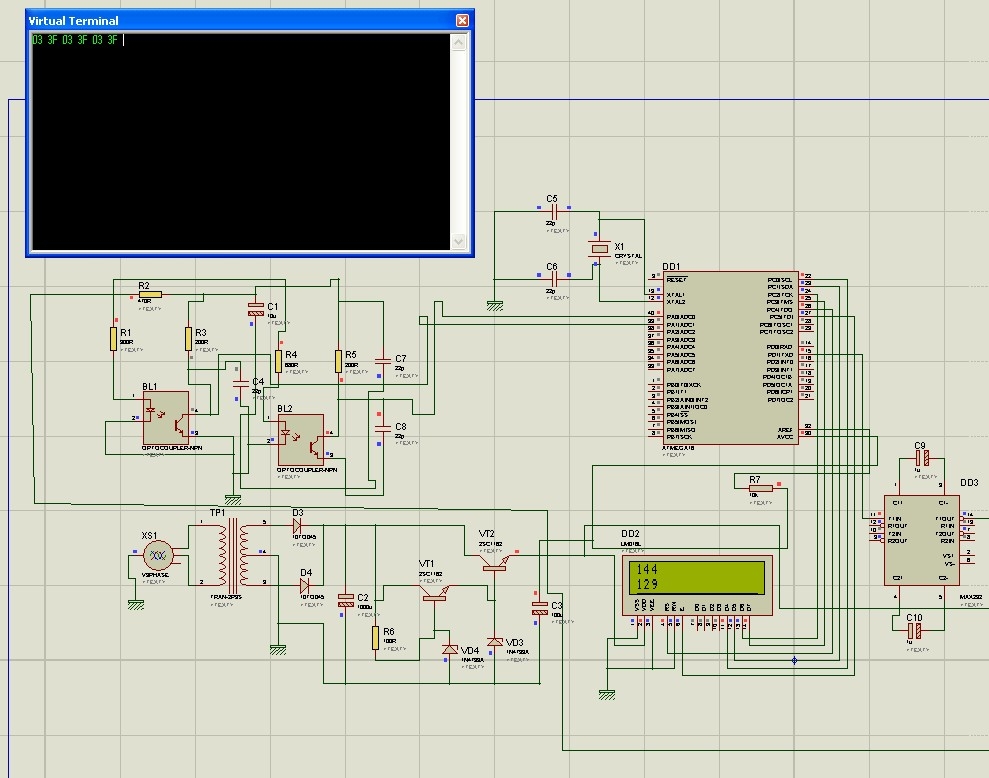989x778 pixels.
Task: Select the XS1 sine source symbol
Action: click(x=158, y=555)
